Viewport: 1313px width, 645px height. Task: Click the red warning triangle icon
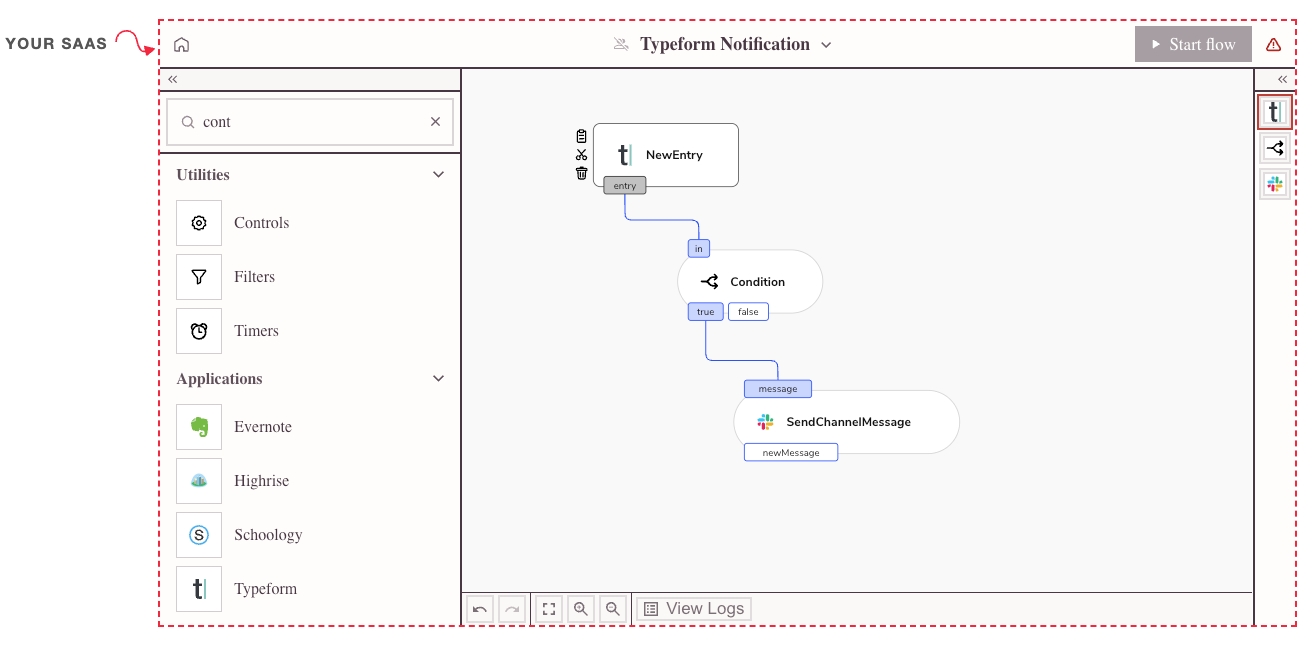(1273, 45)
